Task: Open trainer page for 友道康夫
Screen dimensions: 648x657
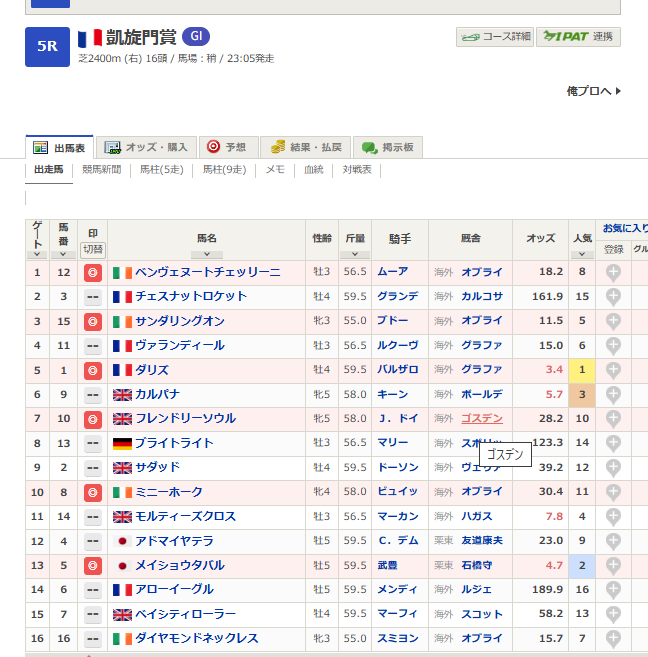Action: click(x=482, y=541)
